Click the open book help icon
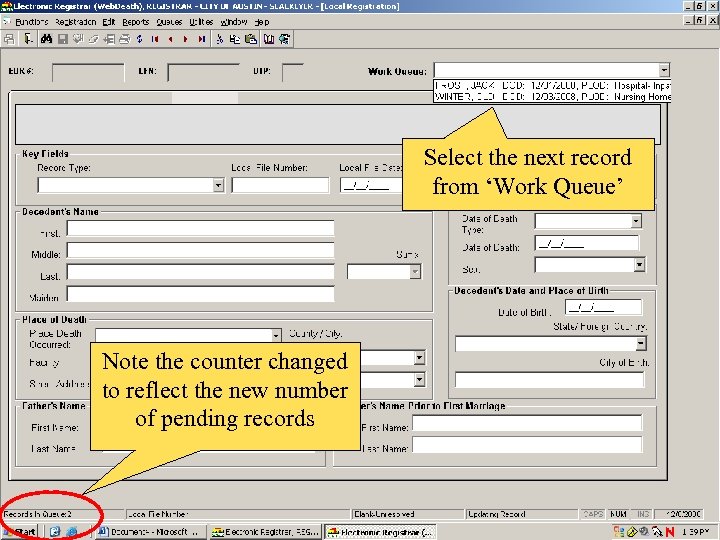This screenshot has width=720, height=540. click(x=269, y=39)
